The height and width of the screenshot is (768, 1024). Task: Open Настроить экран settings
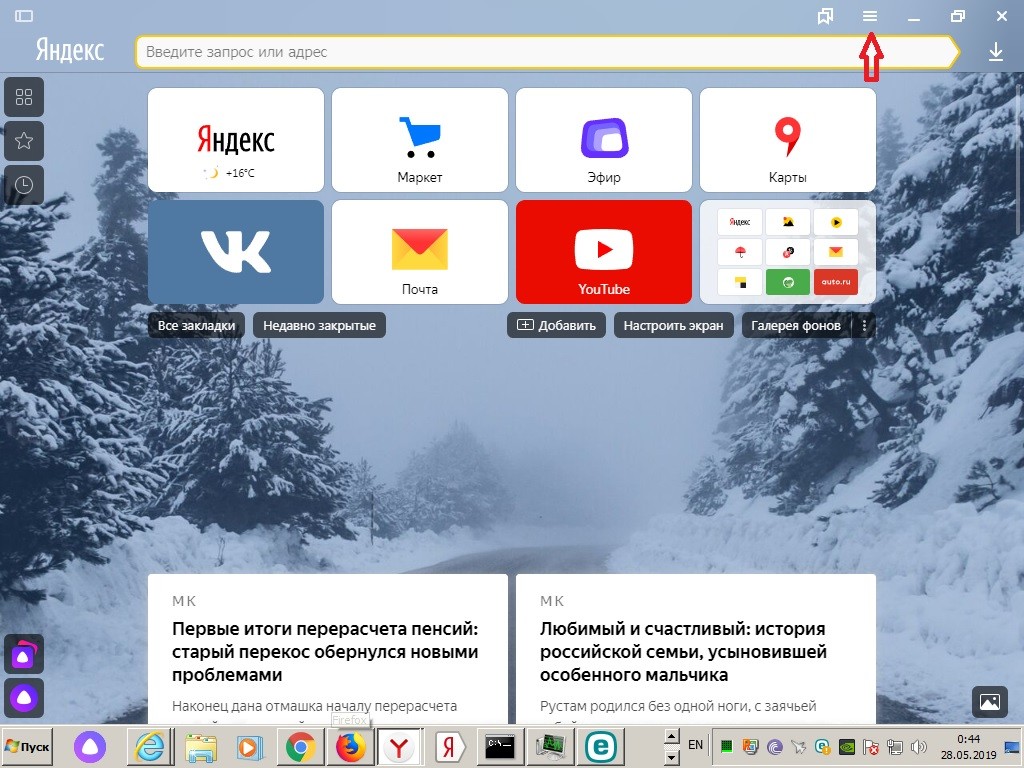click(x=673, y=325)
